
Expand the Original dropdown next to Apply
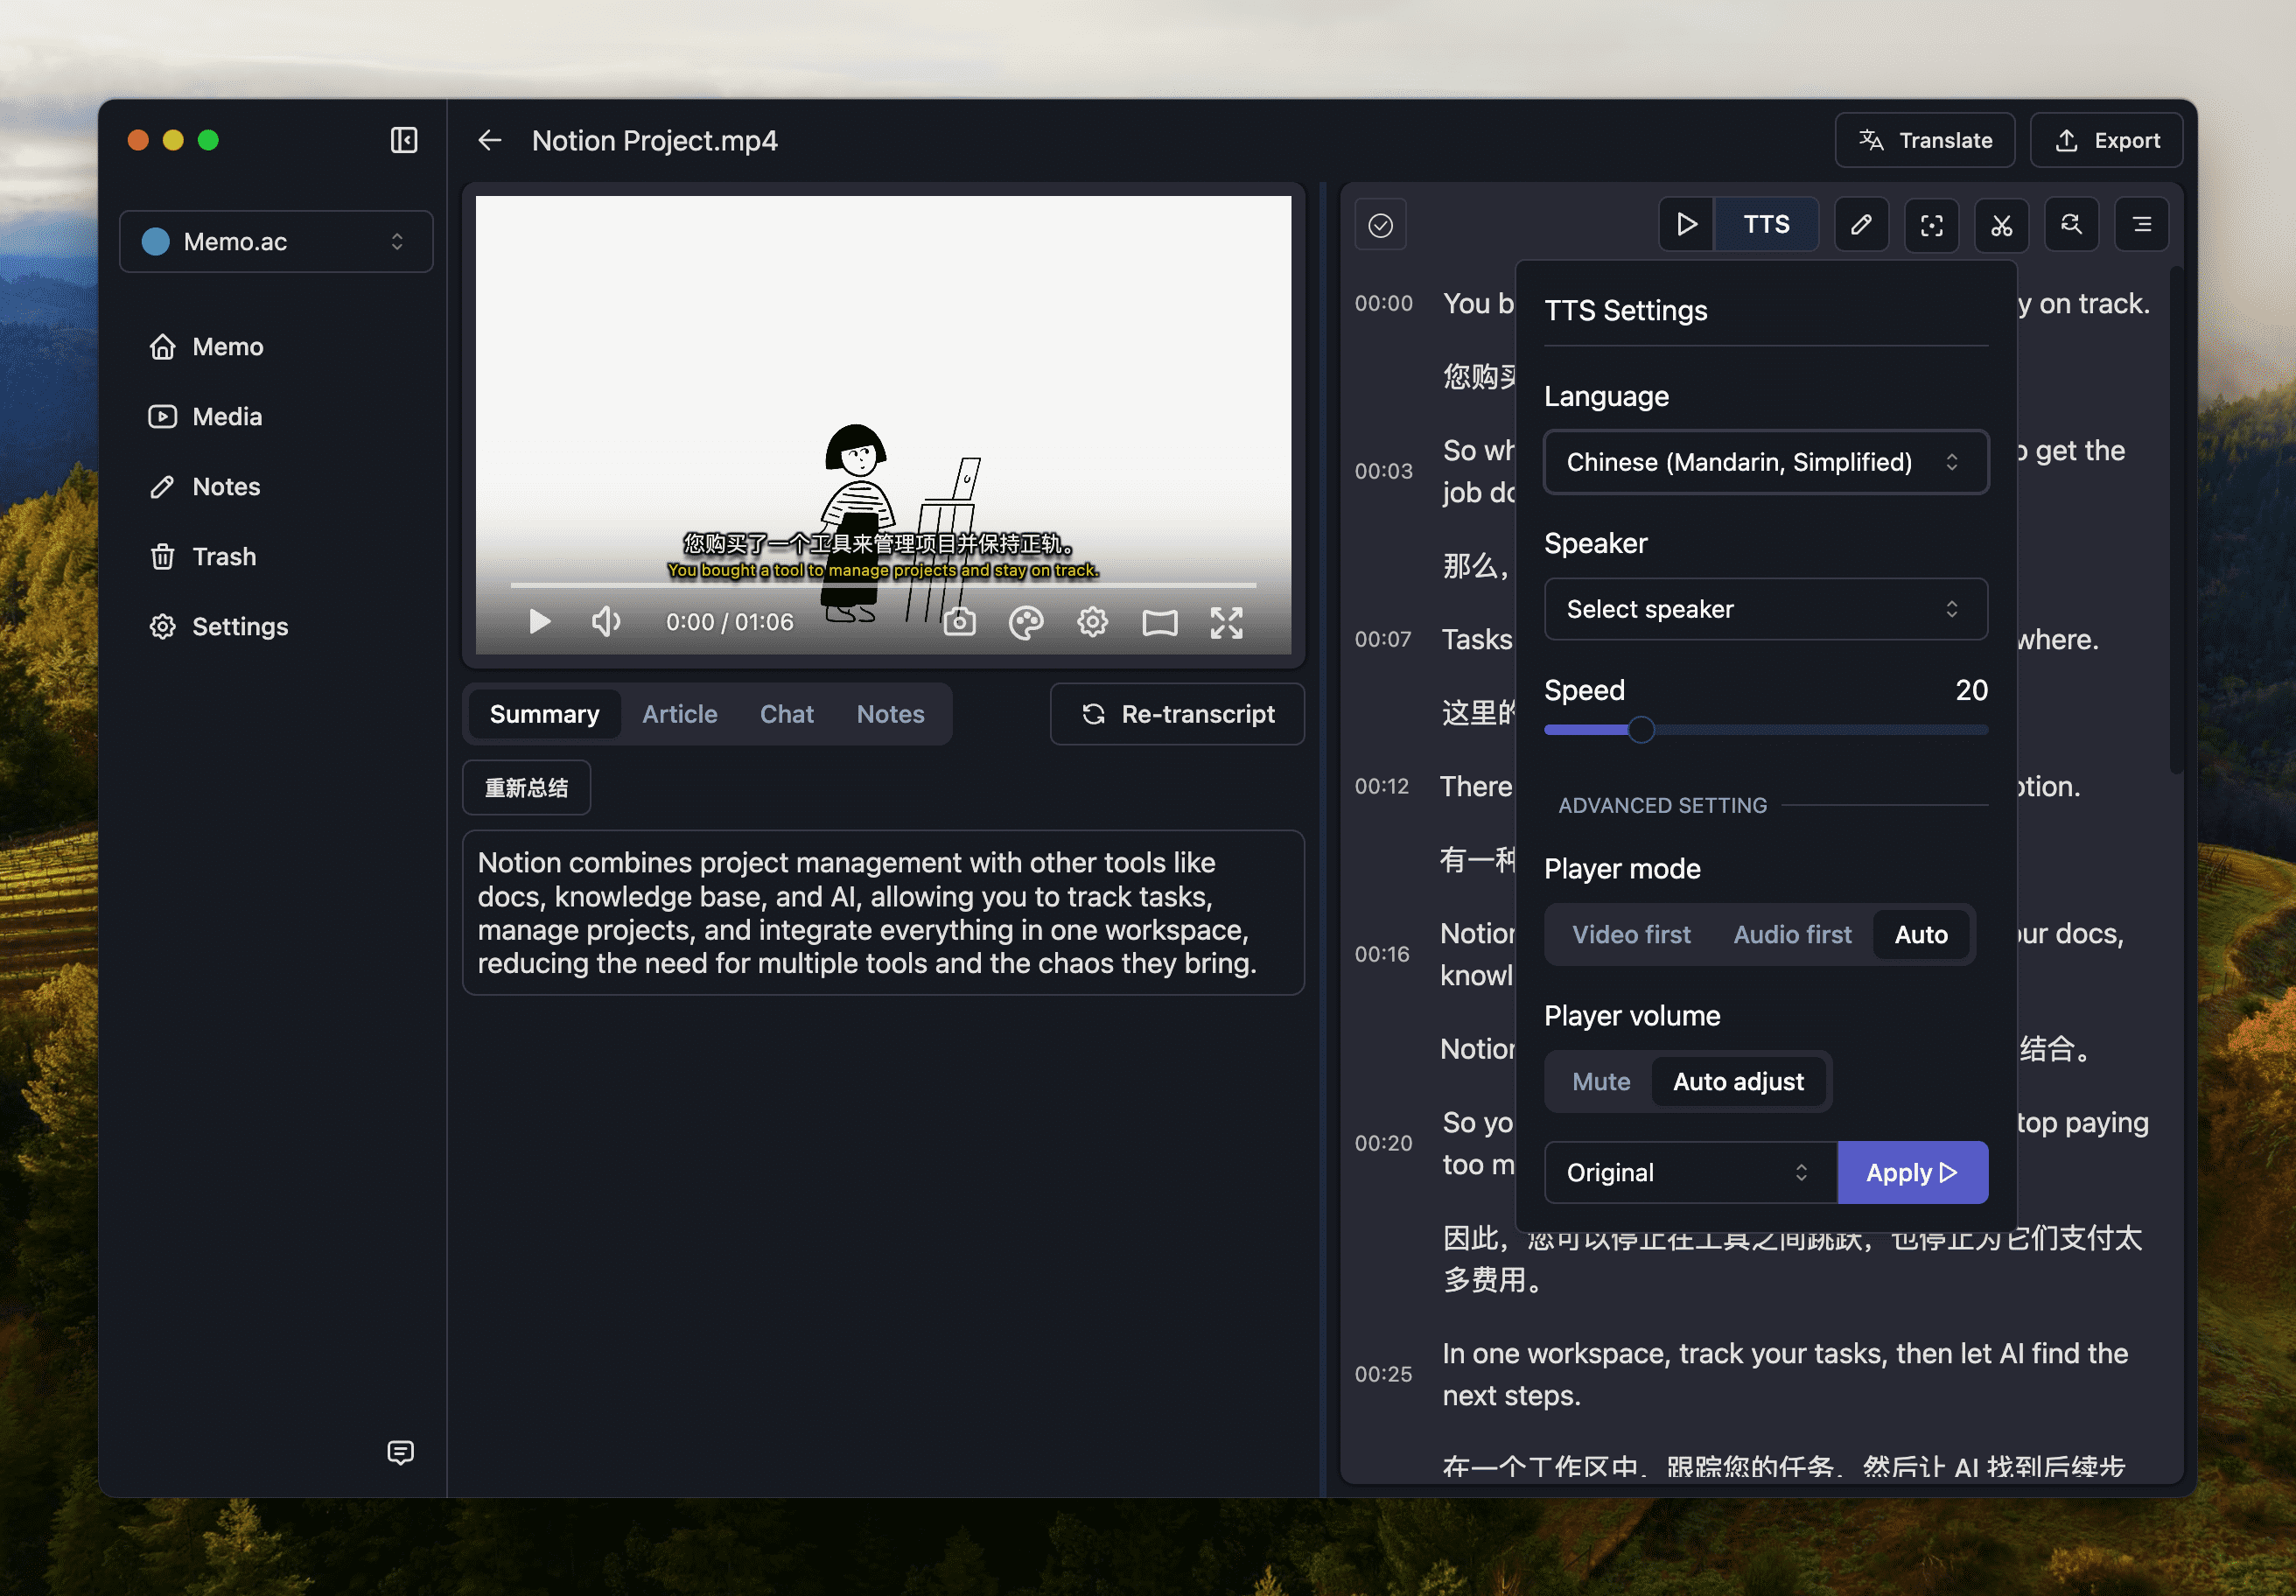click(x=1689, y=1172)
